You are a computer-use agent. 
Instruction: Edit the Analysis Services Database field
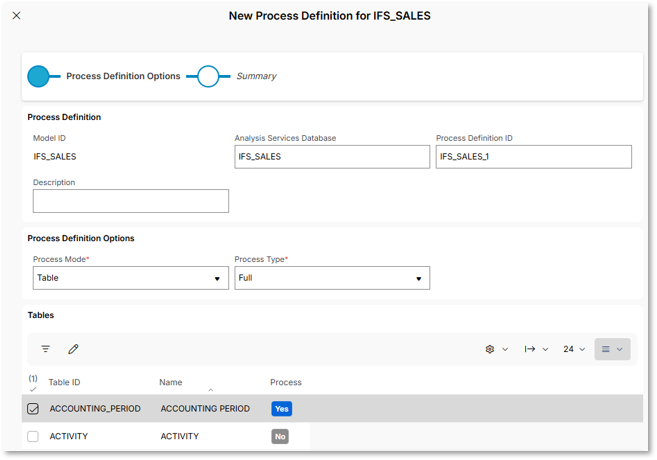pyautogui.click(x=332, y=157)
